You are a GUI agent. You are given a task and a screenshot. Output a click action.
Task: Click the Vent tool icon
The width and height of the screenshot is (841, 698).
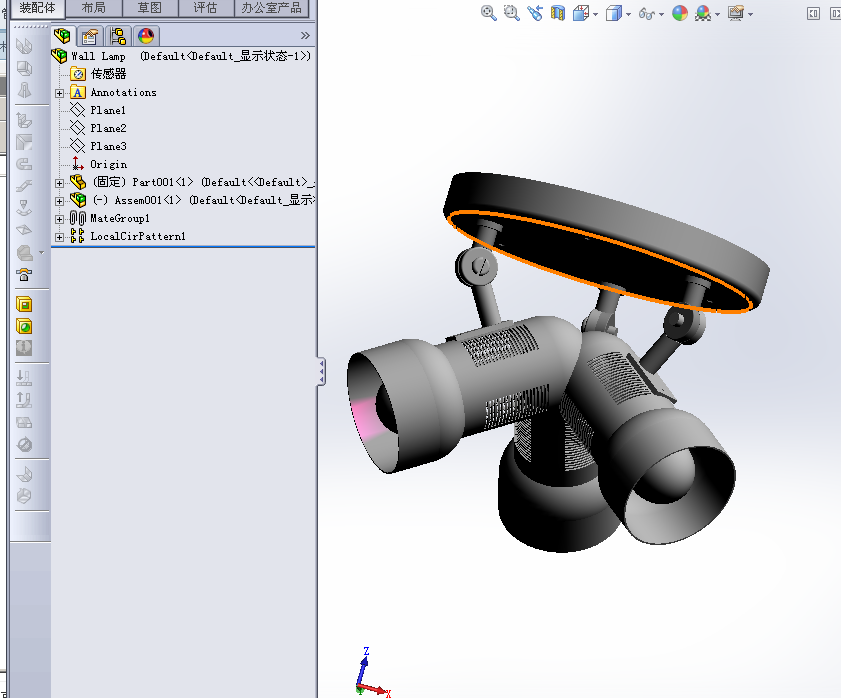(x=24, y=348)
